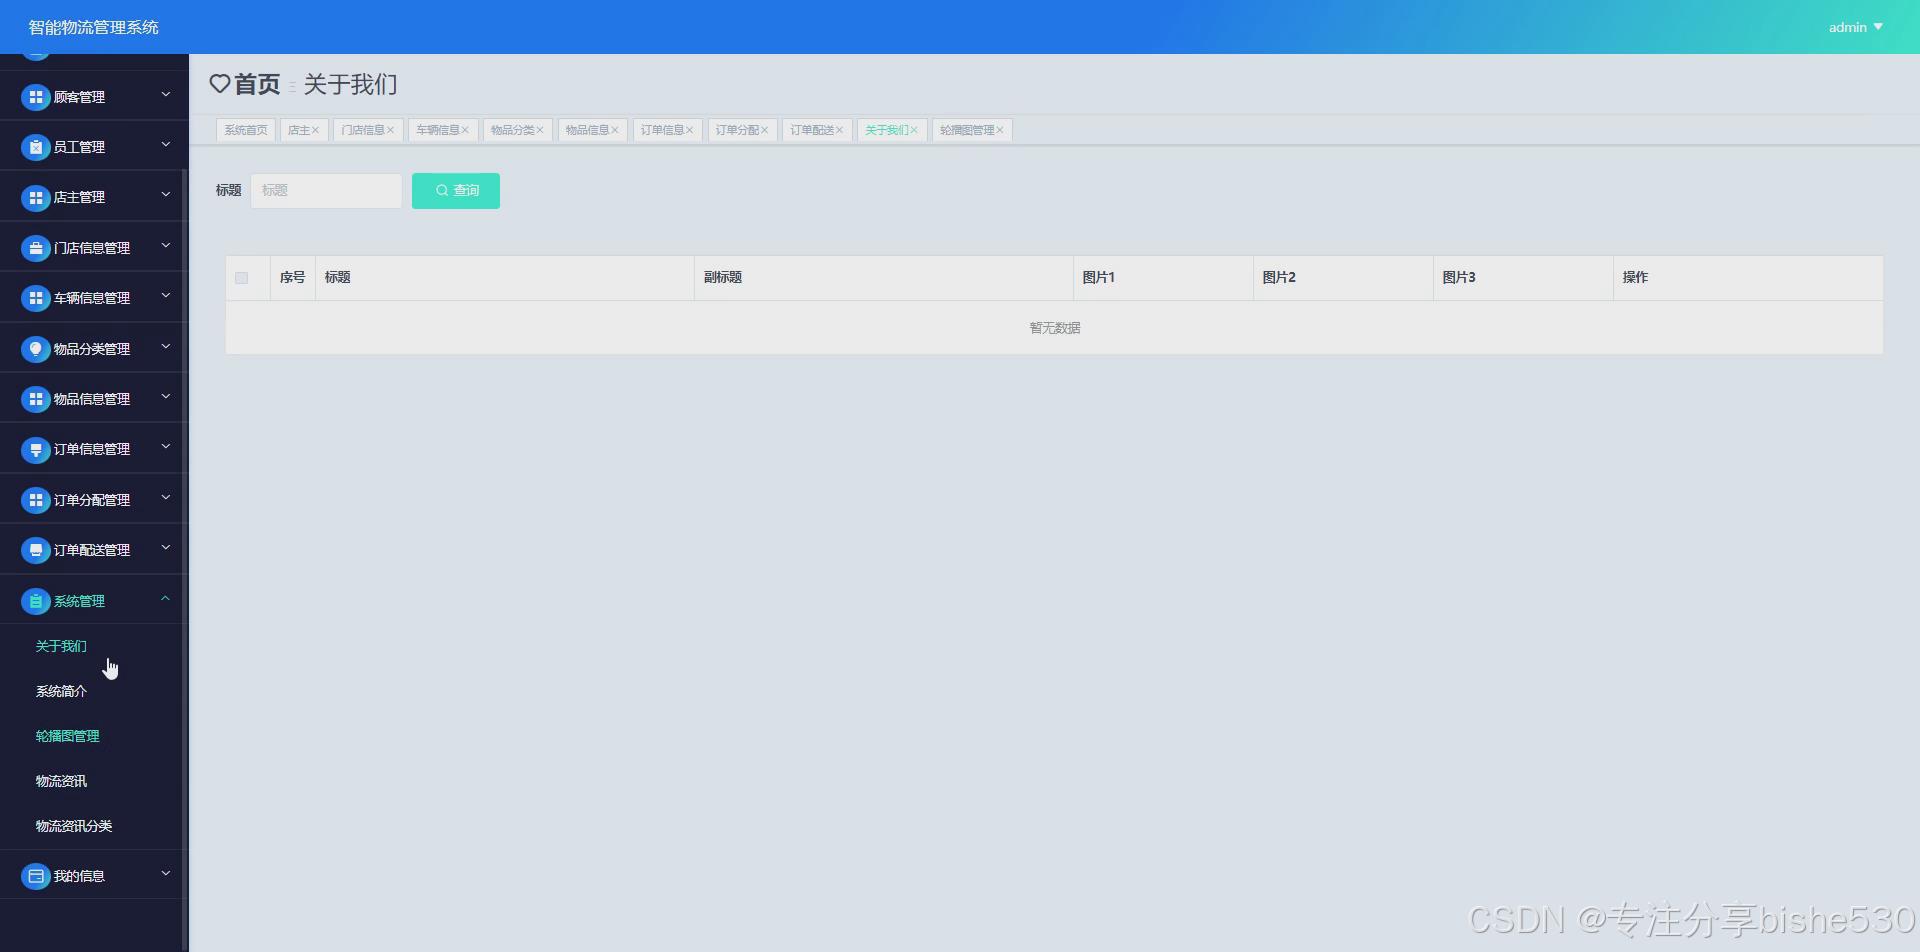Expand the 物品分类管理 menu chevron
The image size is (1920, 952).
tap(166, 347)
